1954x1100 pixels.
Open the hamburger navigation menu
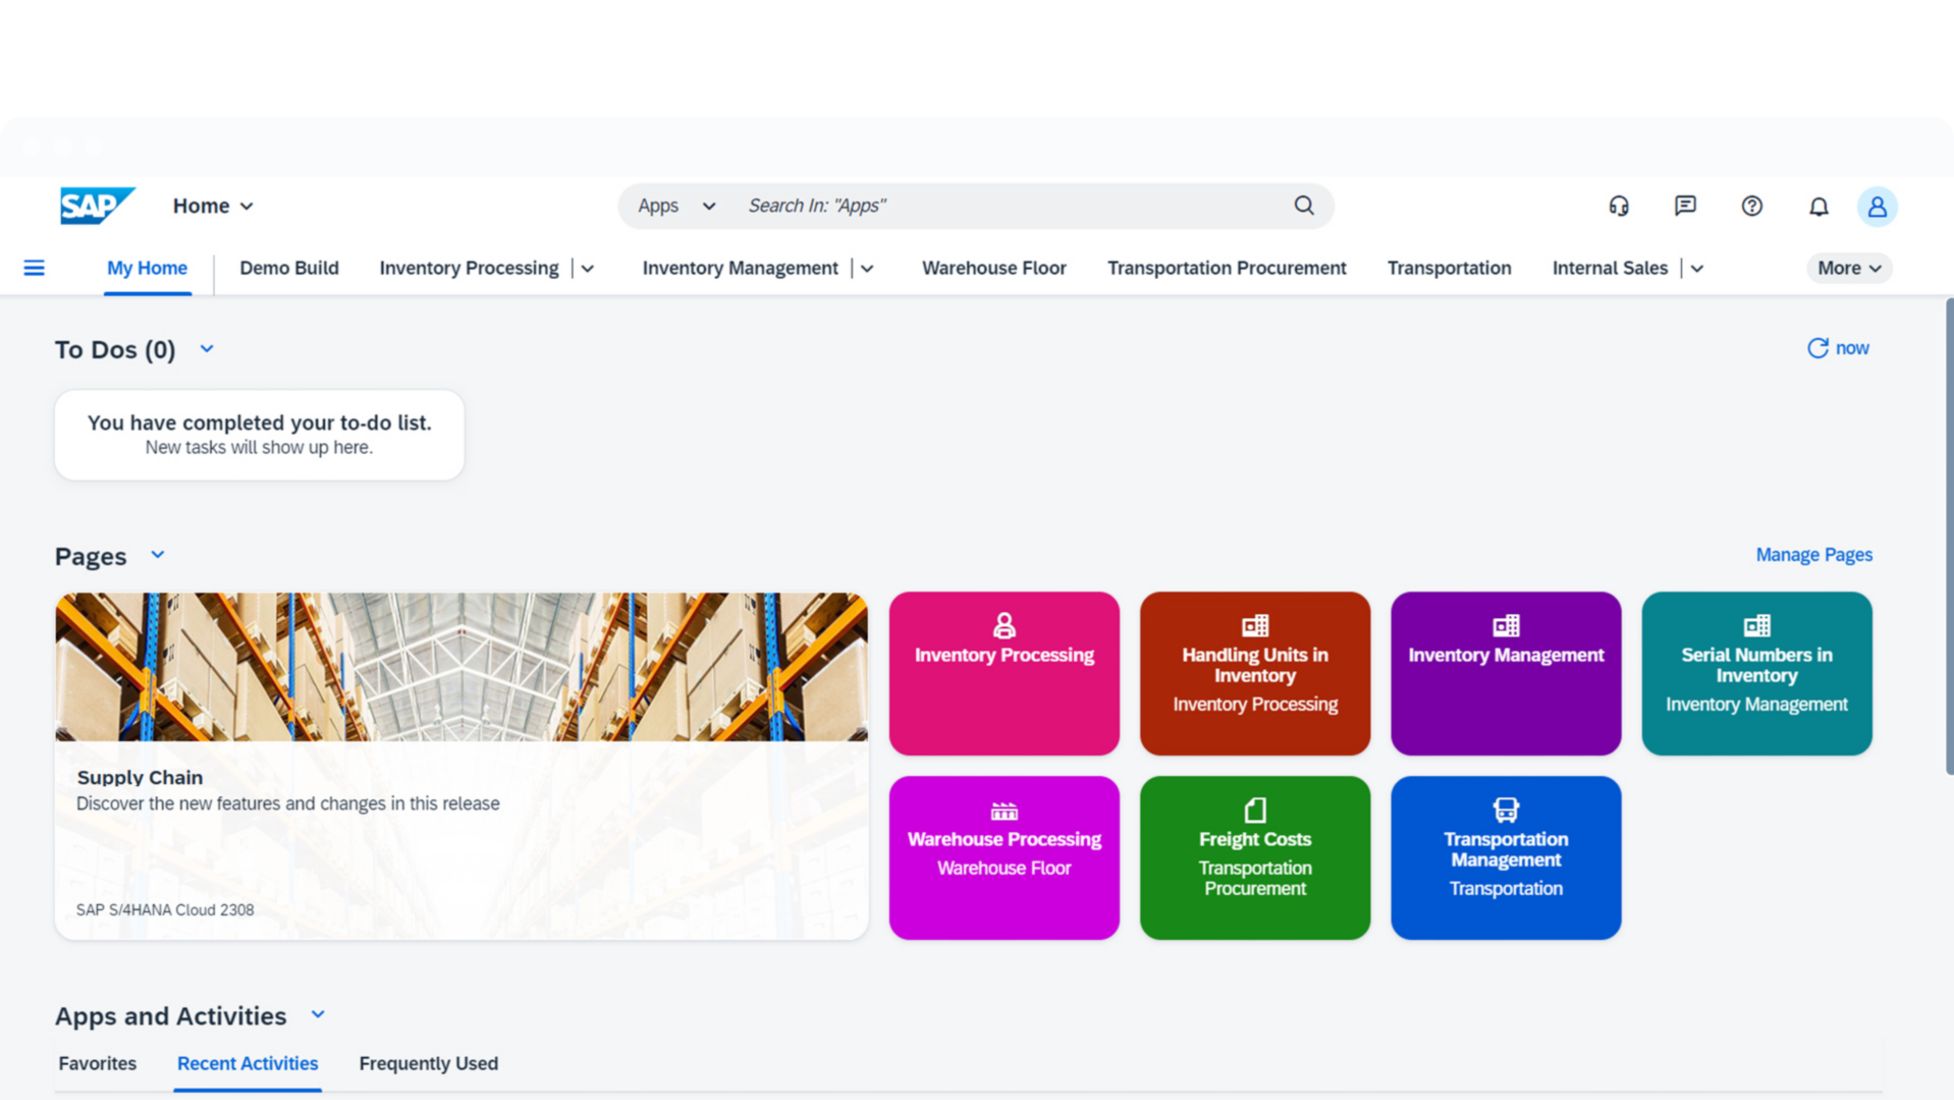34,268
